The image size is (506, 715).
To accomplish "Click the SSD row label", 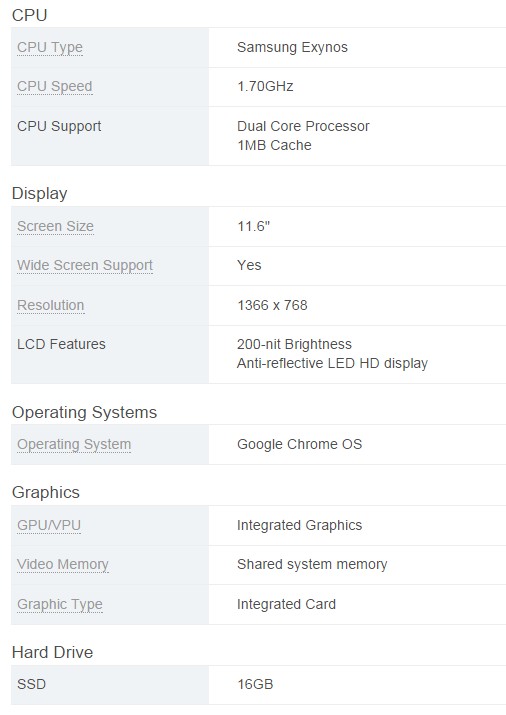I will pos(31,684).
